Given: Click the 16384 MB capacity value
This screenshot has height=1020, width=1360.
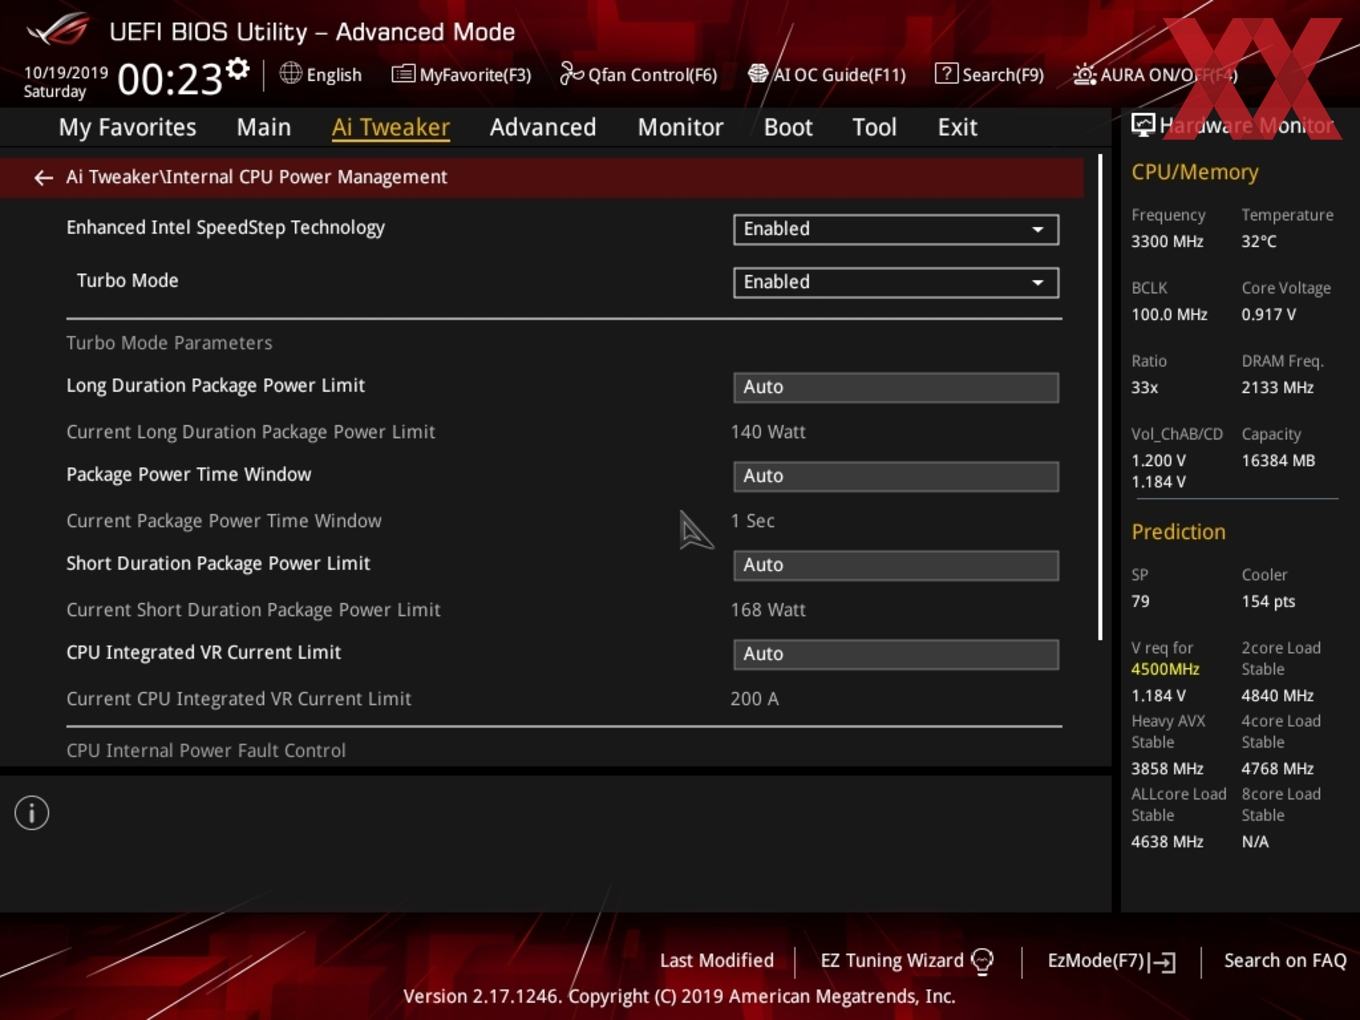Looking at the screenshot, I should click(x=1278, y=461).
